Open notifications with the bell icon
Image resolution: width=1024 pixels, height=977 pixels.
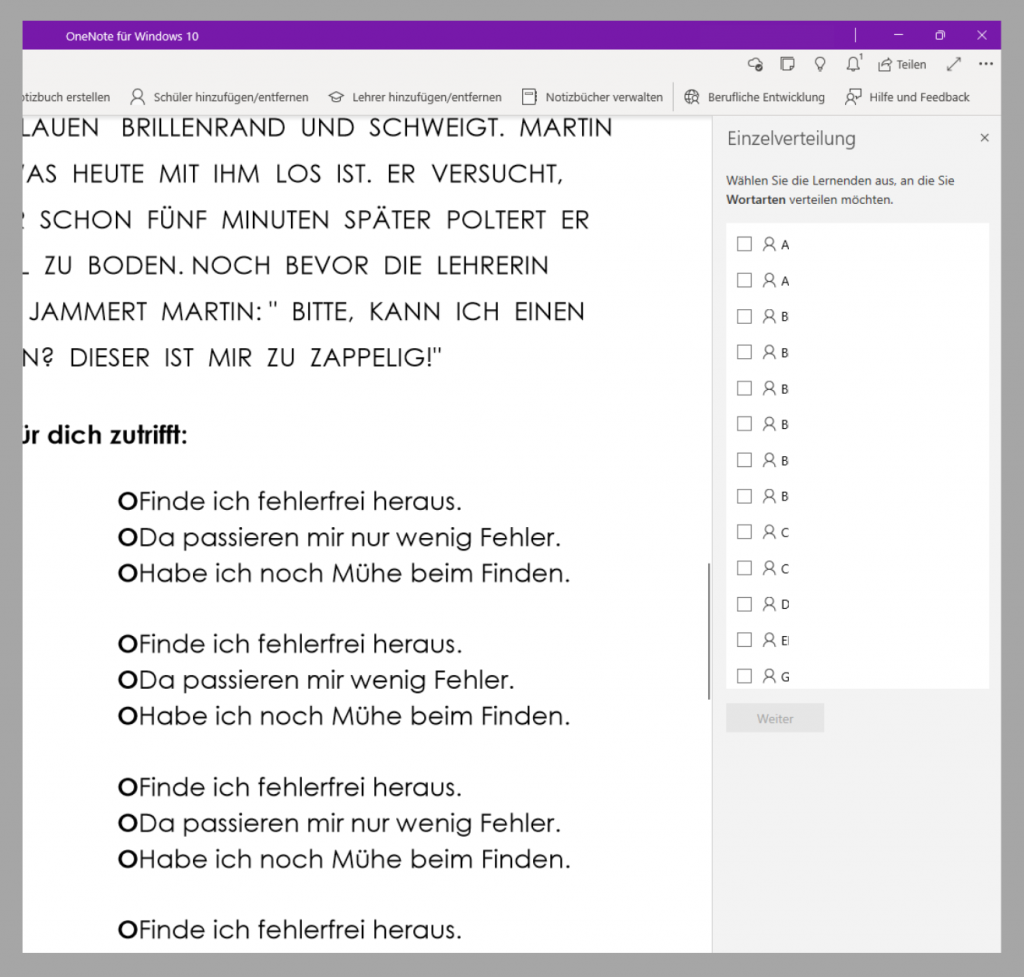pyautogui.click(x=852, y=63)
